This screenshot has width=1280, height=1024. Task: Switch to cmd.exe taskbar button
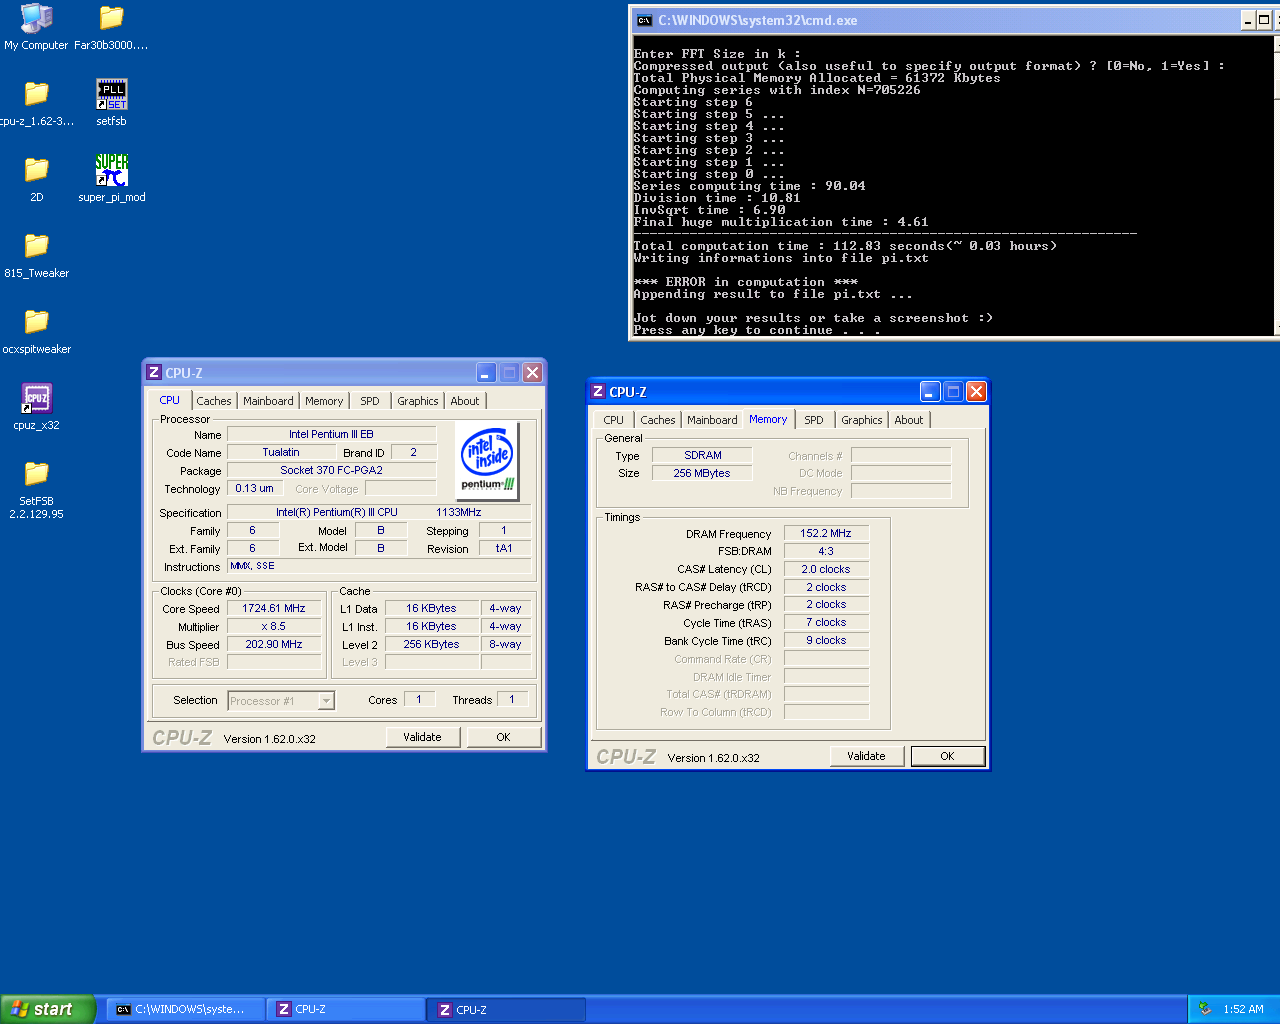186,1009
